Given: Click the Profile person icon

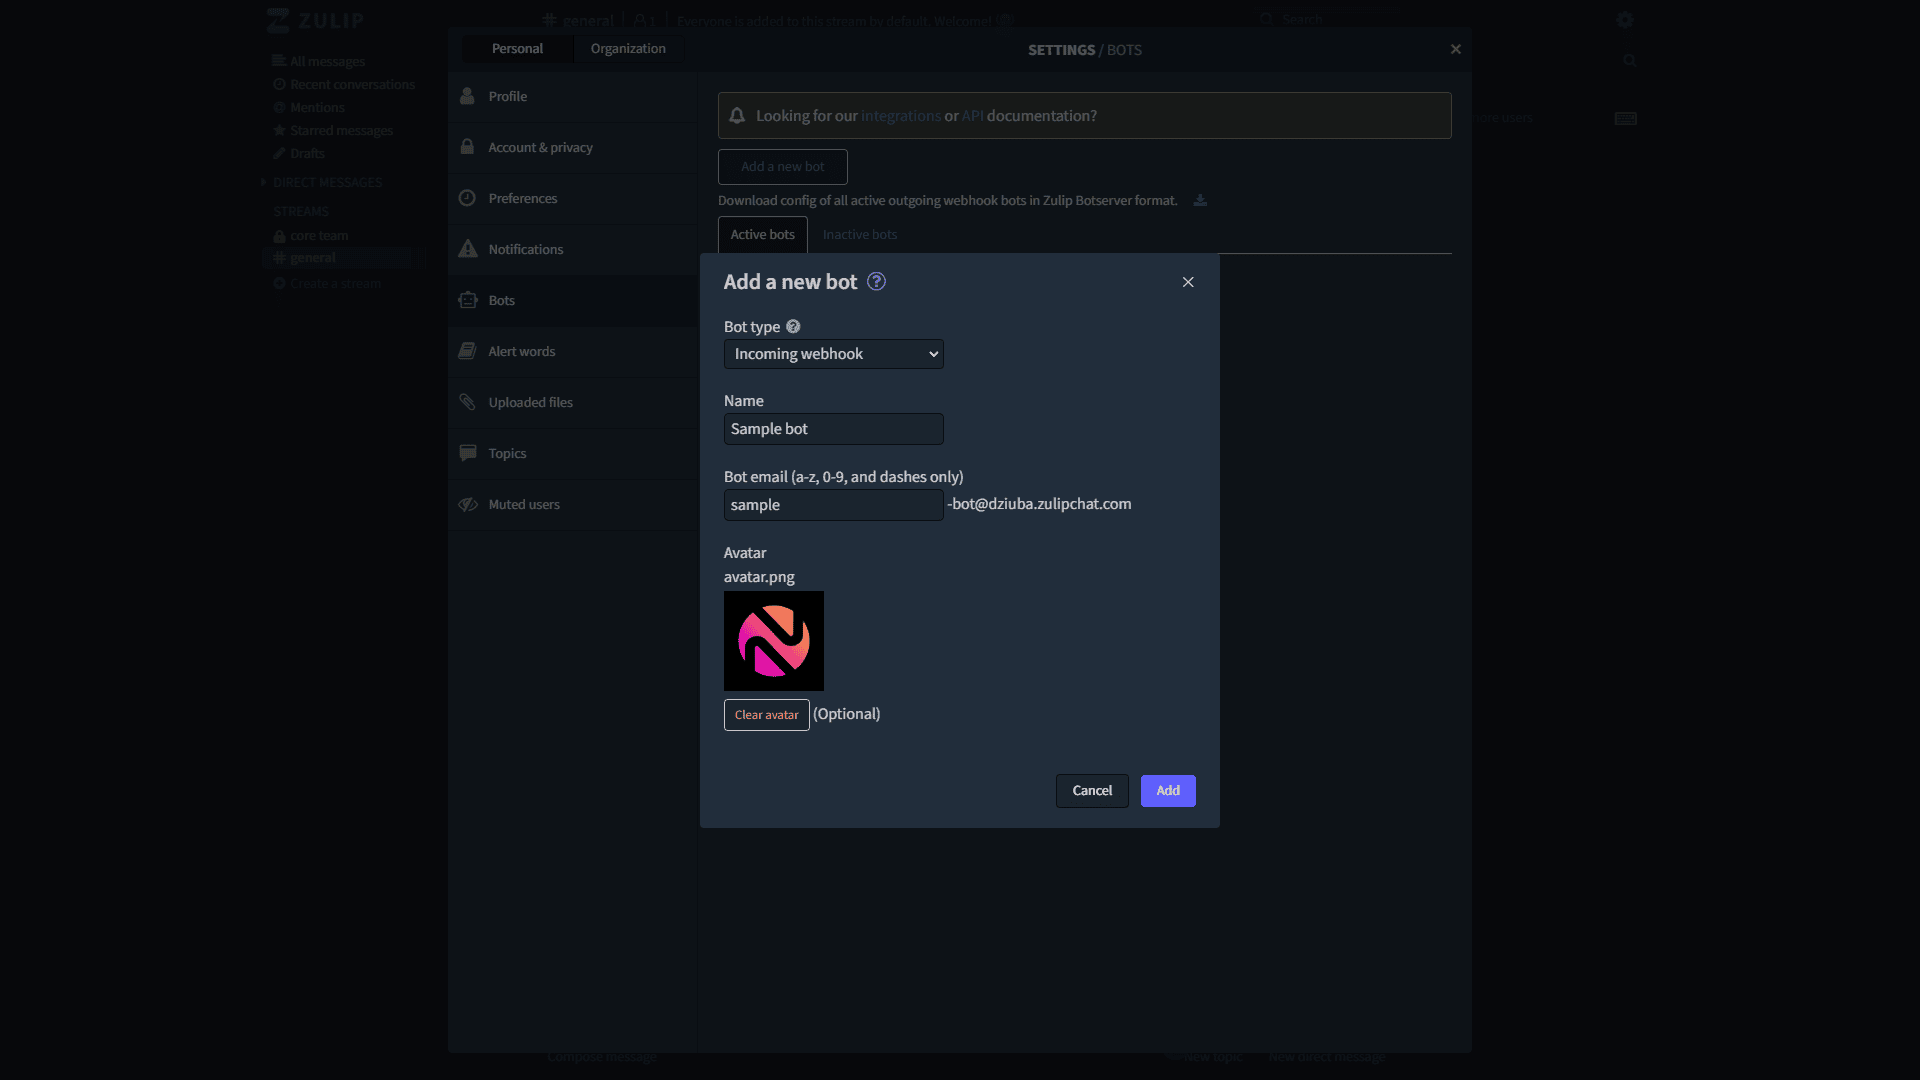Looking at the screenshot, I should (x=467, y=96).
